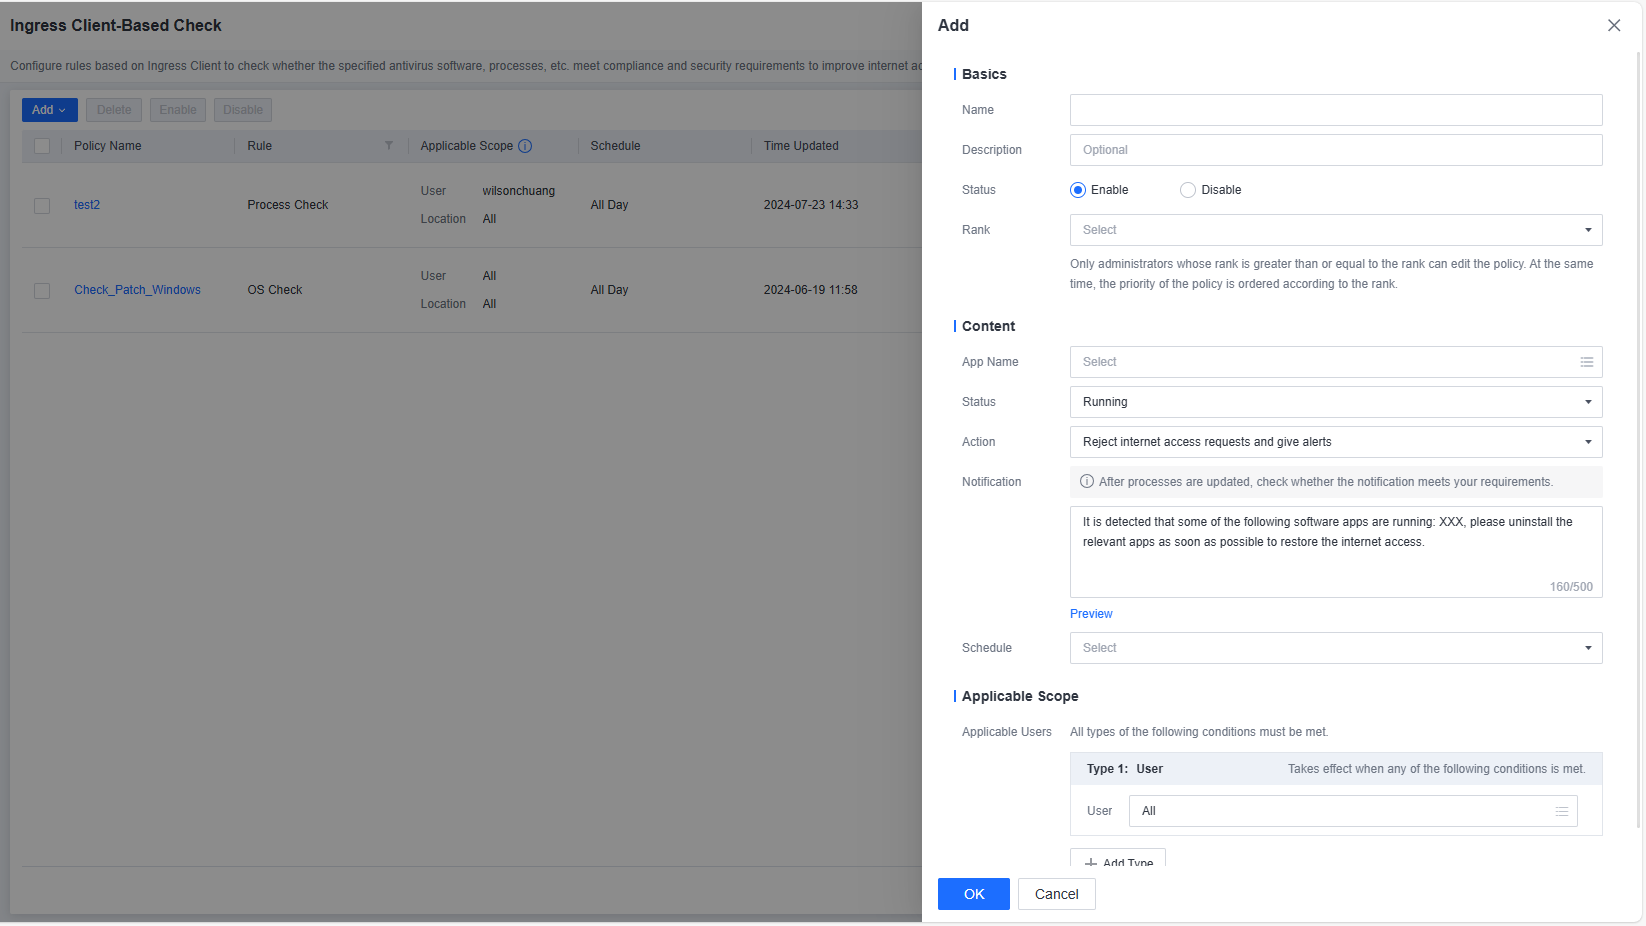Click the Add panel vertical scrollbar

[1639, 440]
